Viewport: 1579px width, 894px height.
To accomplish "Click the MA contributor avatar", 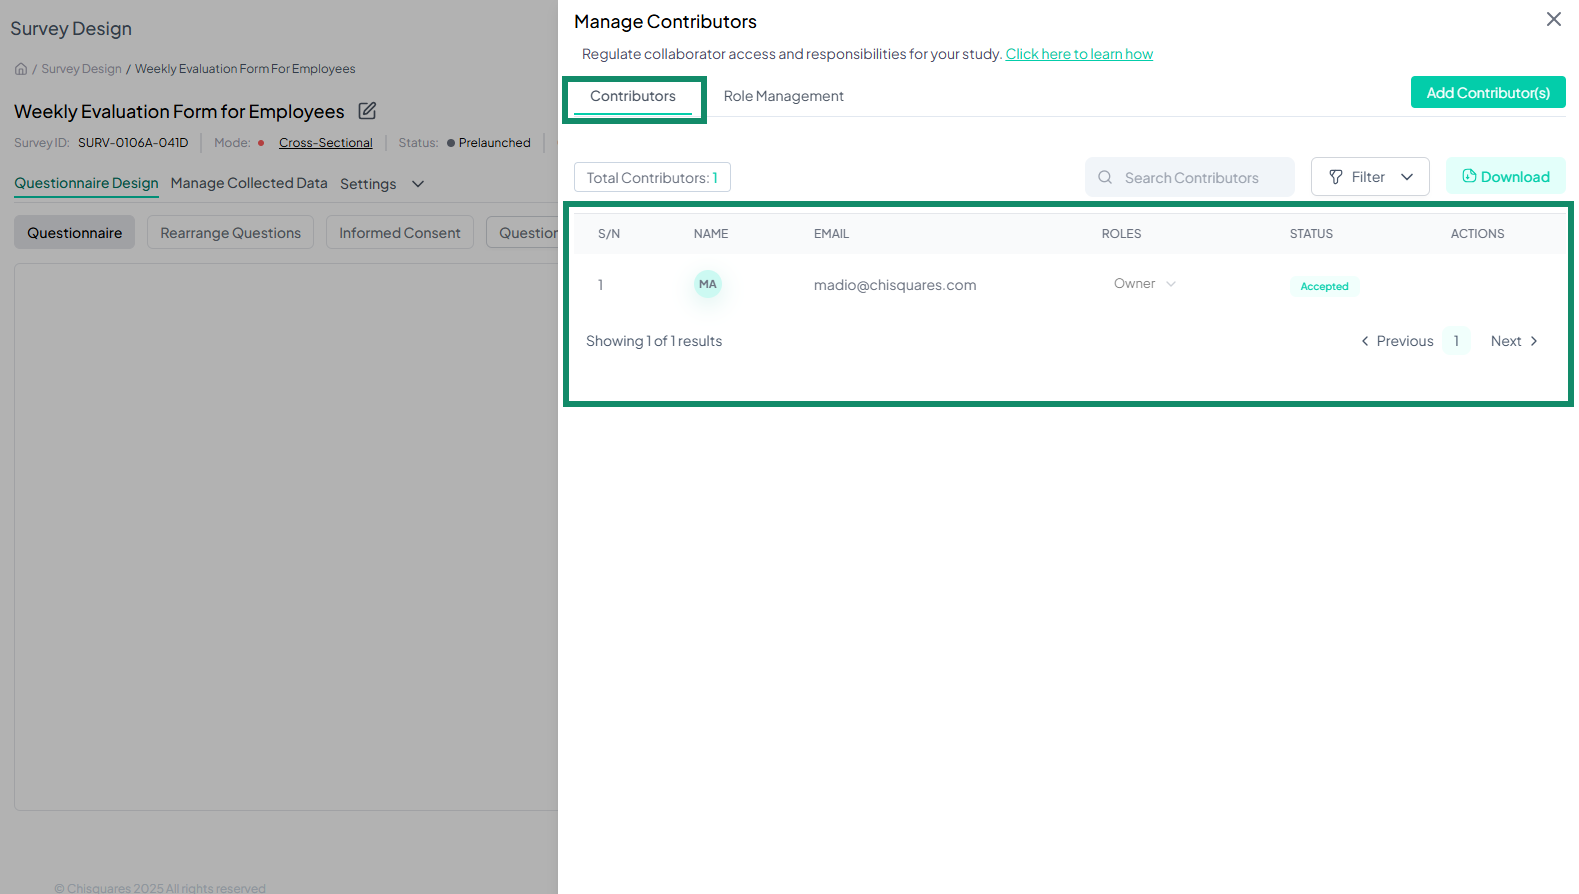I will 707,285.
